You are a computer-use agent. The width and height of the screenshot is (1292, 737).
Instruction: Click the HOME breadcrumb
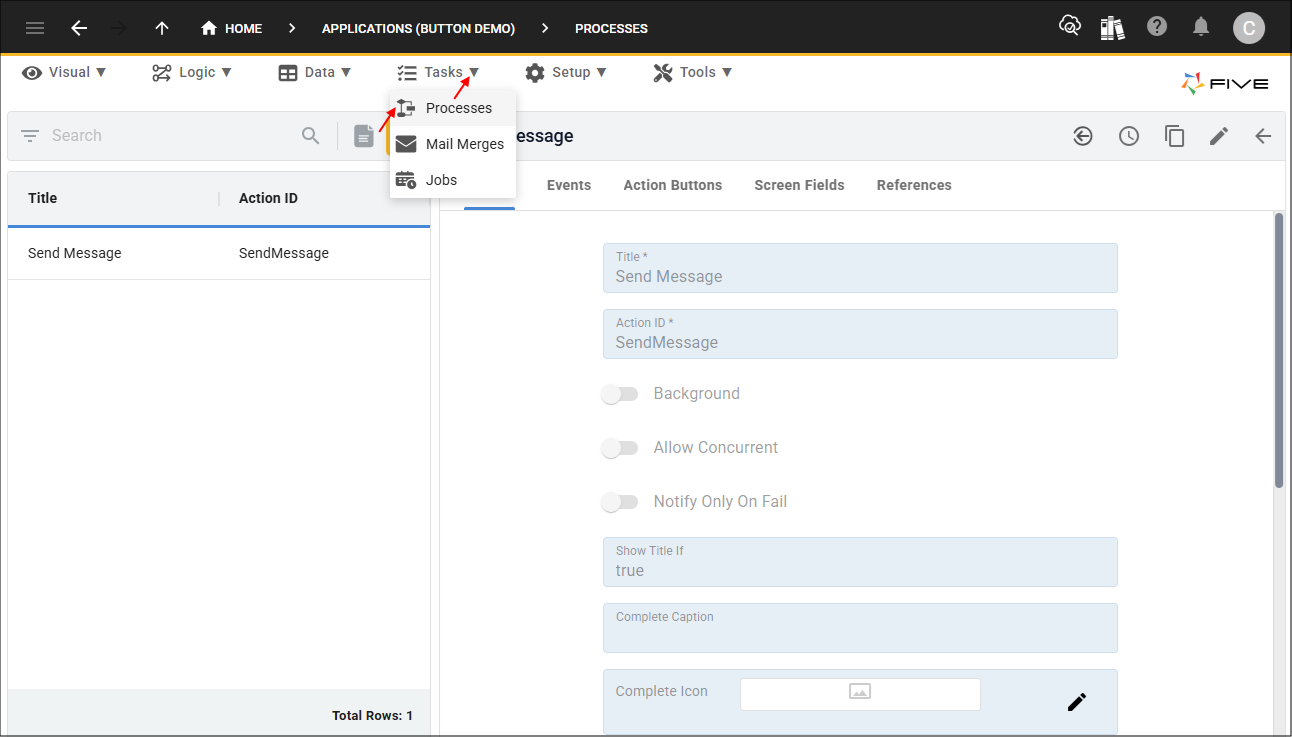(231, 29)
